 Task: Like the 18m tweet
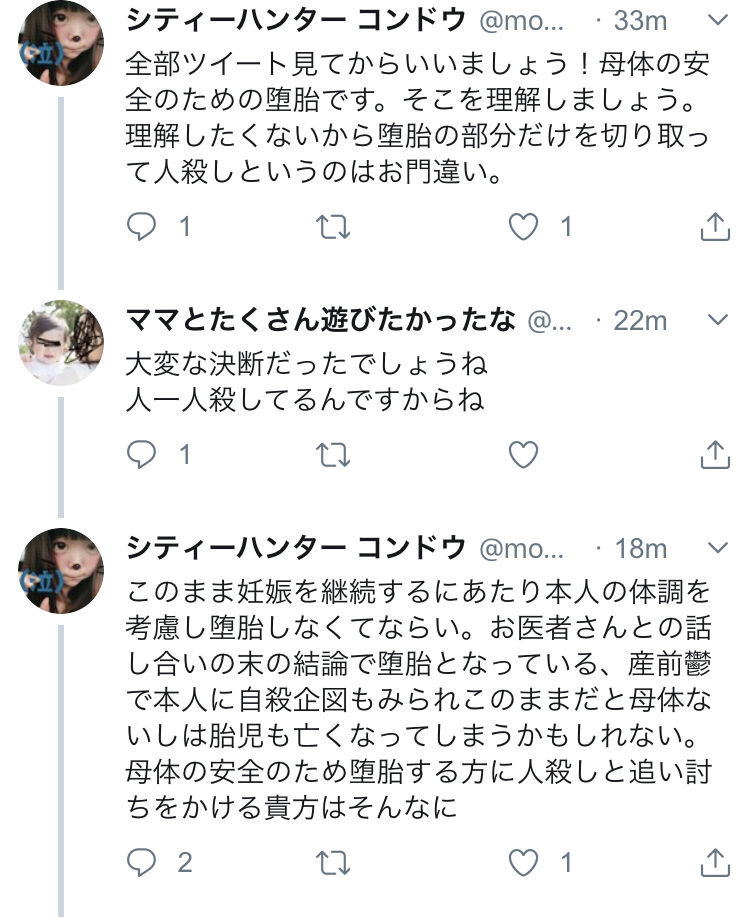tap(524, 861)
